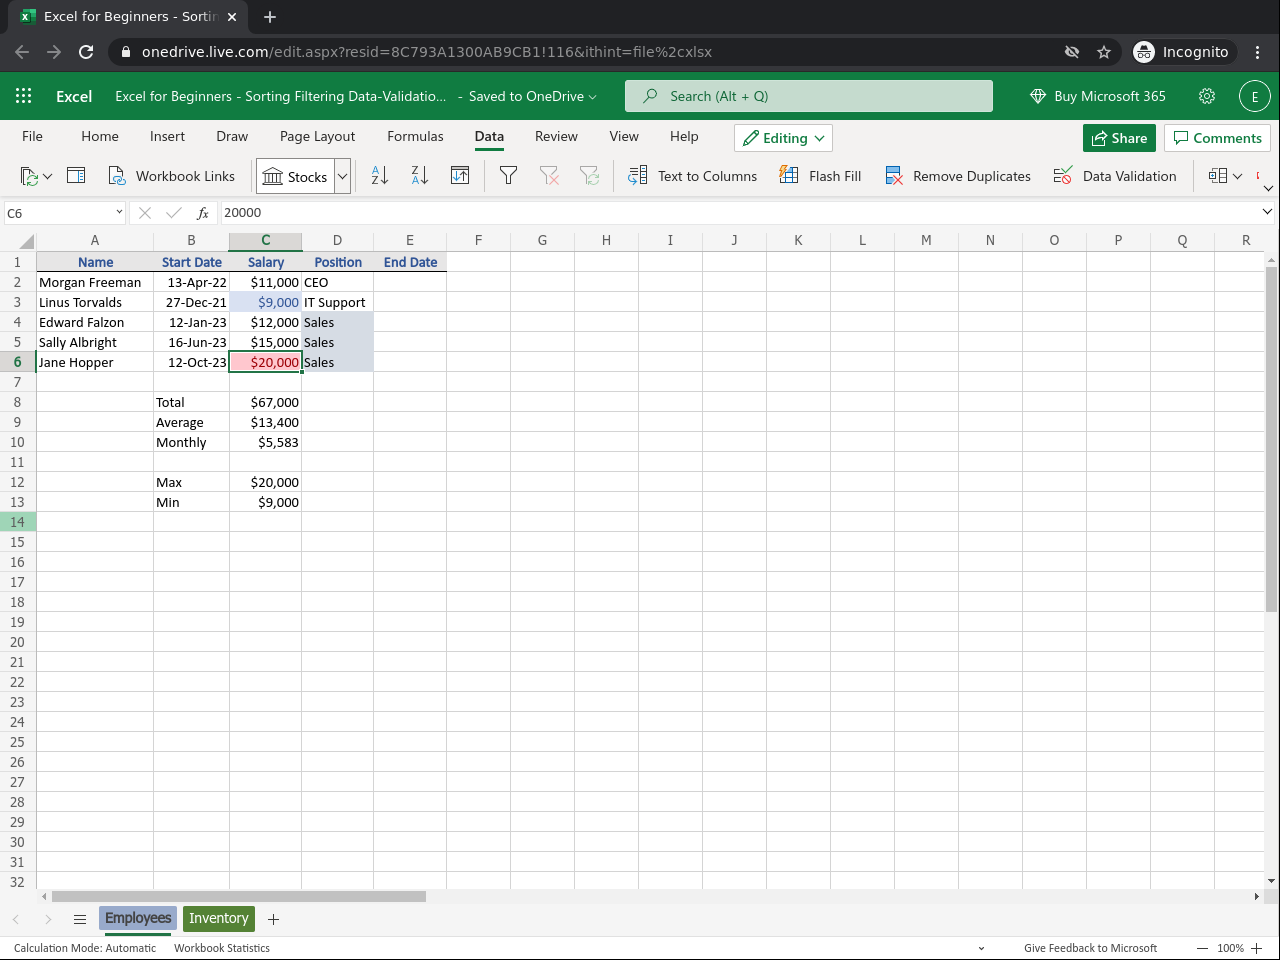This screenshot has width=1280, height=960.
Task: Select the Employees sheet tab
Action: click(x=138, y=919)
